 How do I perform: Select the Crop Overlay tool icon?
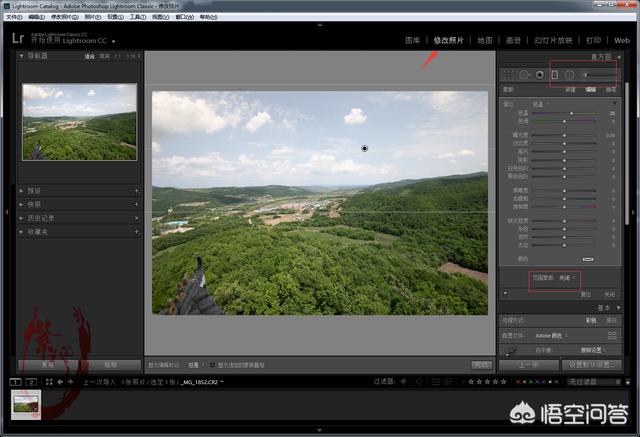(x=508, y=74)
